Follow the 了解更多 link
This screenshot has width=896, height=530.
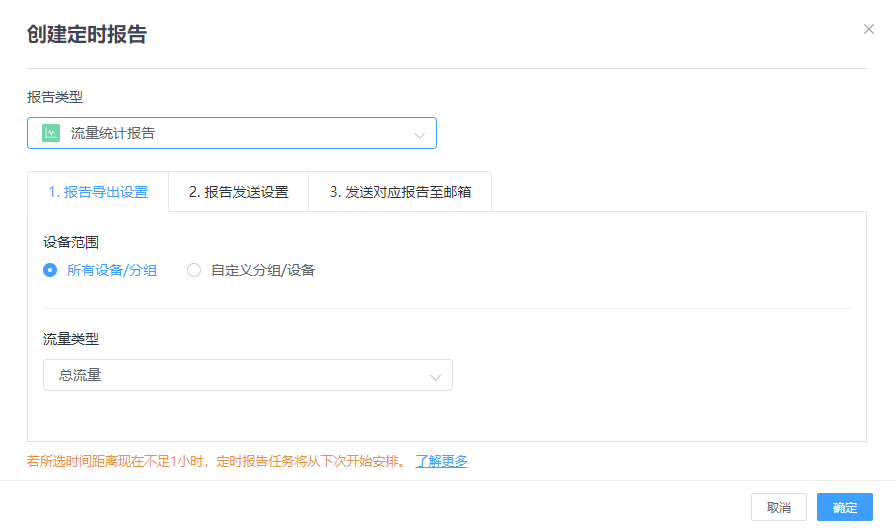pos(441,461)
